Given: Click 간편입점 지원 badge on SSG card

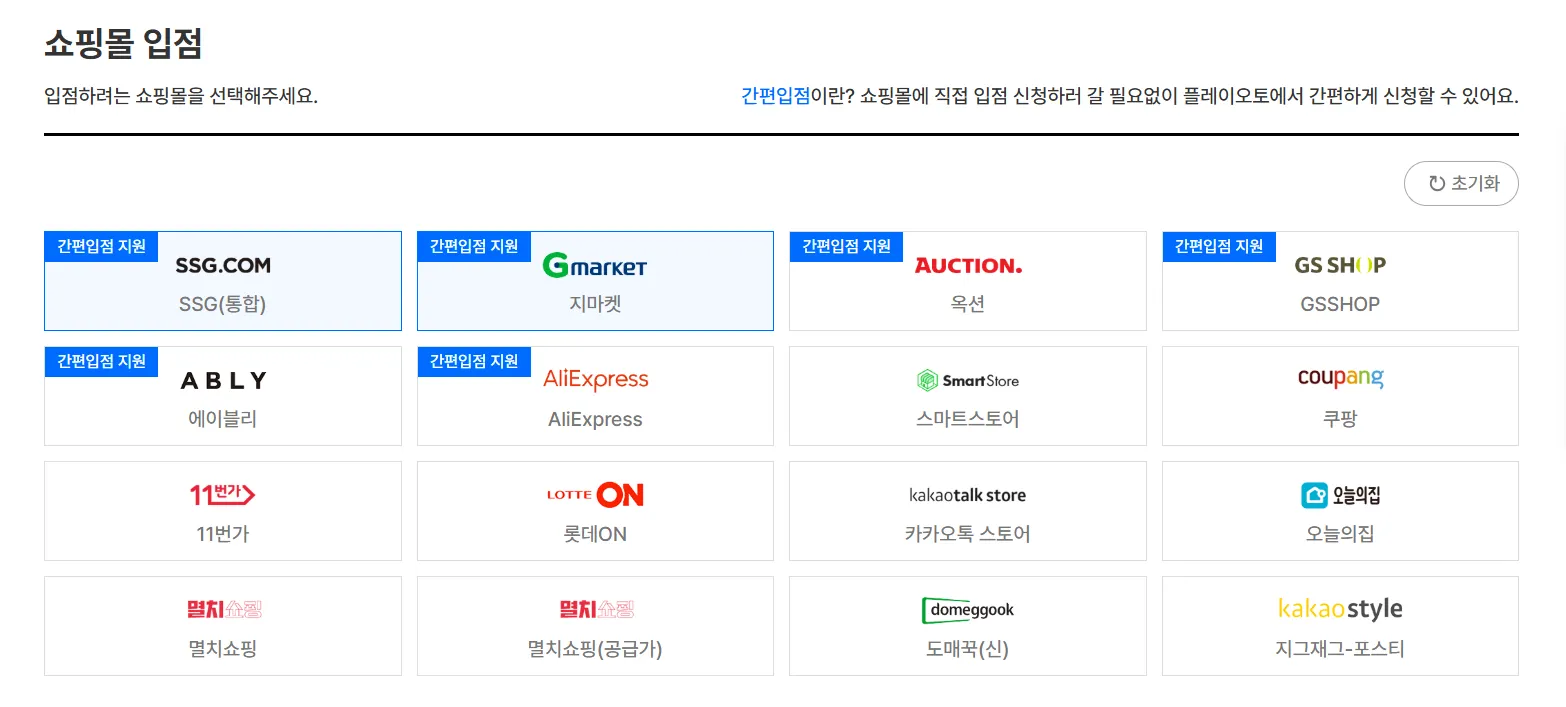Looking at the screenshot, I should click(x=101, y=246).
